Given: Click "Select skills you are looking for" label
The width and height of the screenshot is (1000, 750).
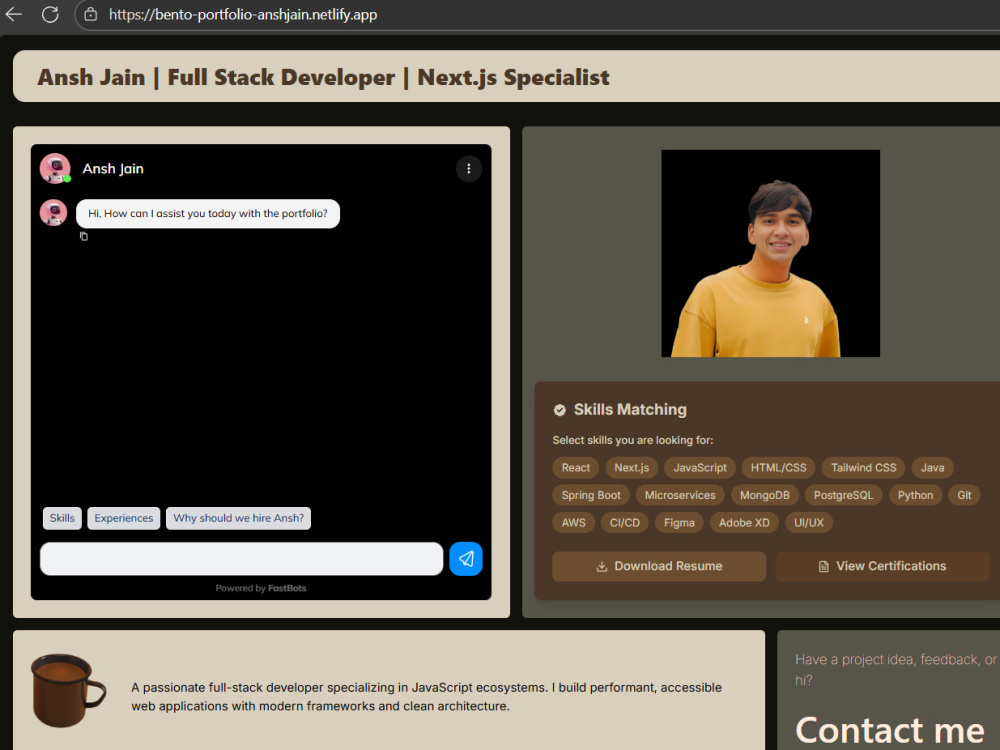Looking at the screenshot, I should click(633, 440).
